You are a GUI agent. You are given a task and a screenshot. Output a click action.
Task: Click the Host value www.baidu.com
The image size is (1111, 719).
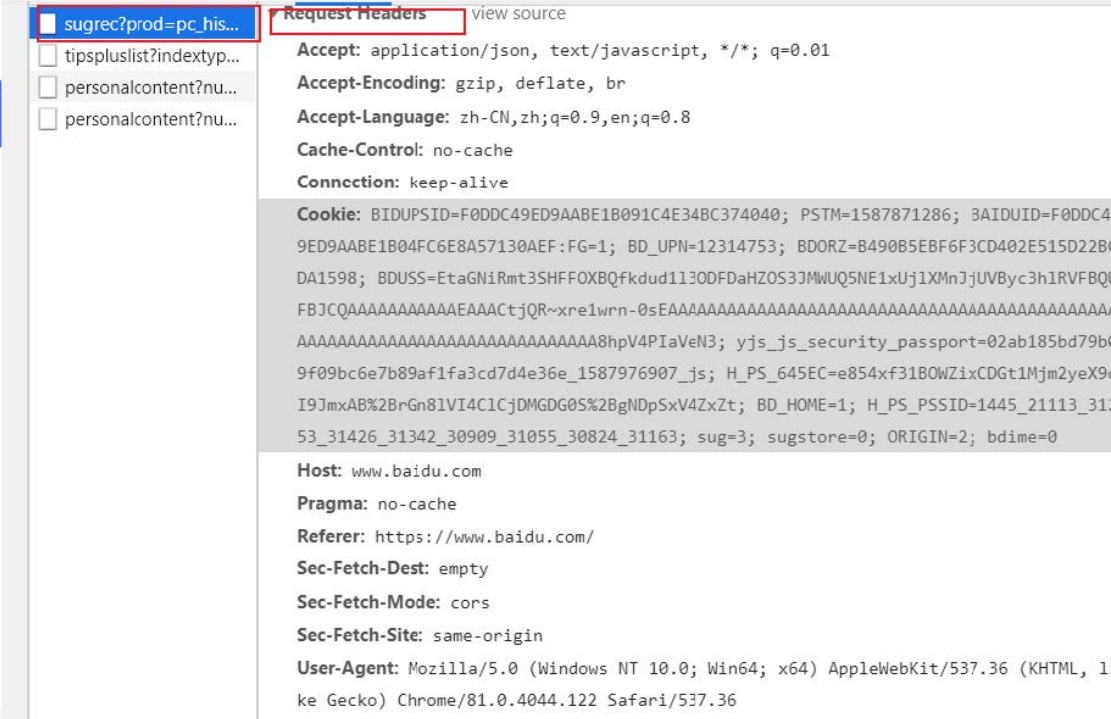coord(416,471)
